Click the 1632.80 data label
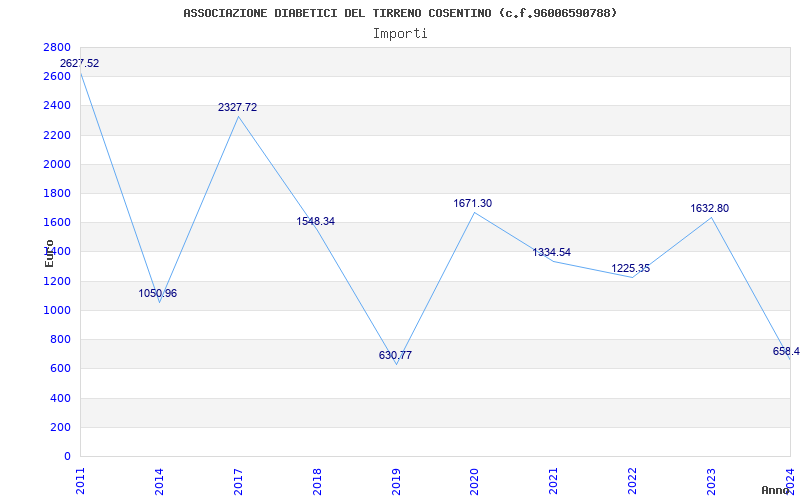 710,208
